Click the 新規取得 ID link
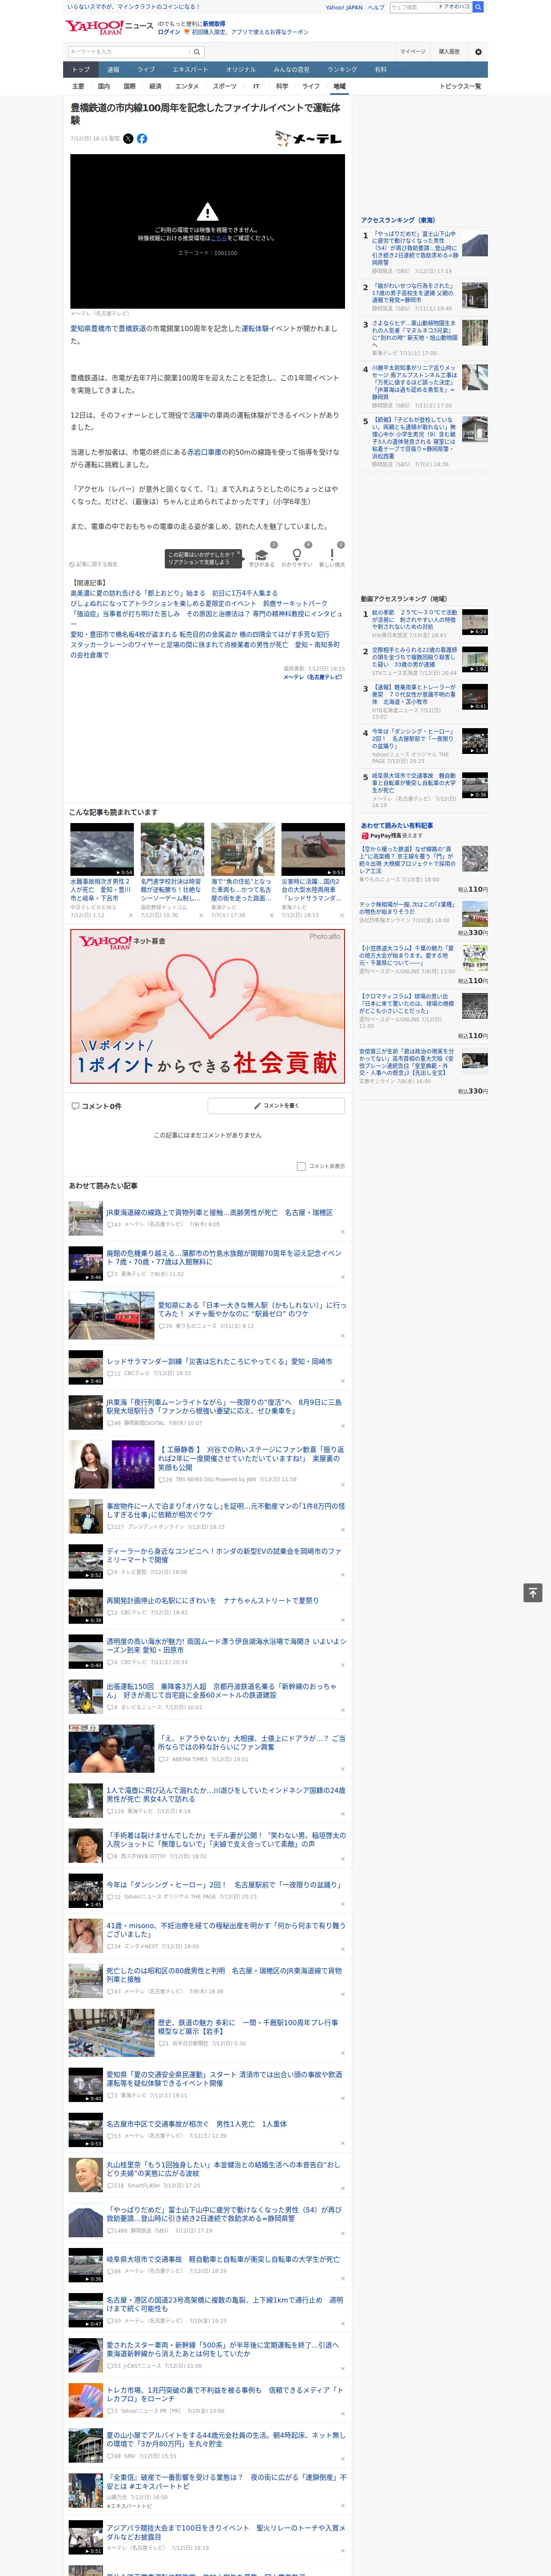 214,23
